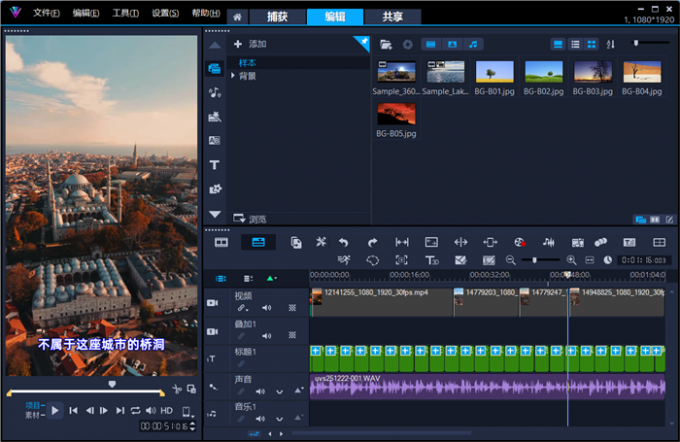
Task: Open the 文件(F) menu
Action: 46,13
